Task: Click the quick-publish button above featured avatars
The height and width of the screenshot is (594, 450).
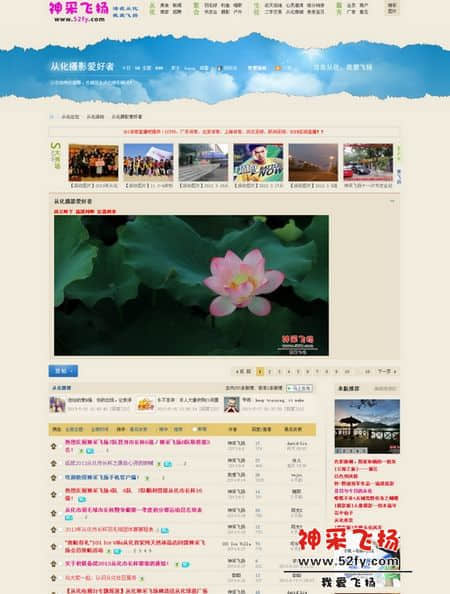Action: [x=300, y=388]
